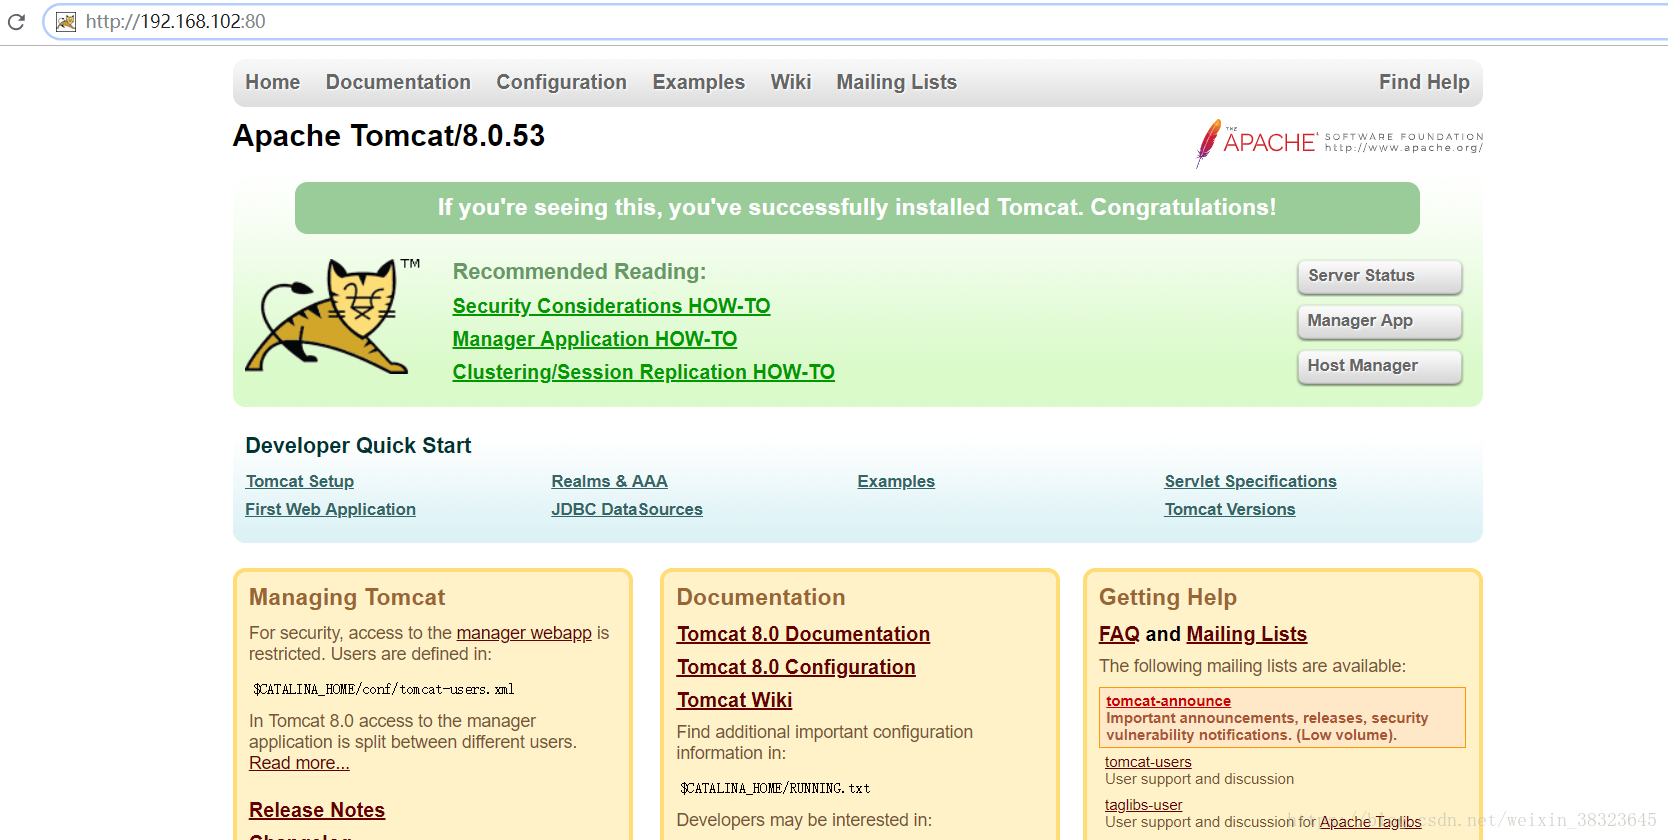1668x840 pixels.
Task: Open the Examples link under Developer Quick Start
Action: click(896, 481)
